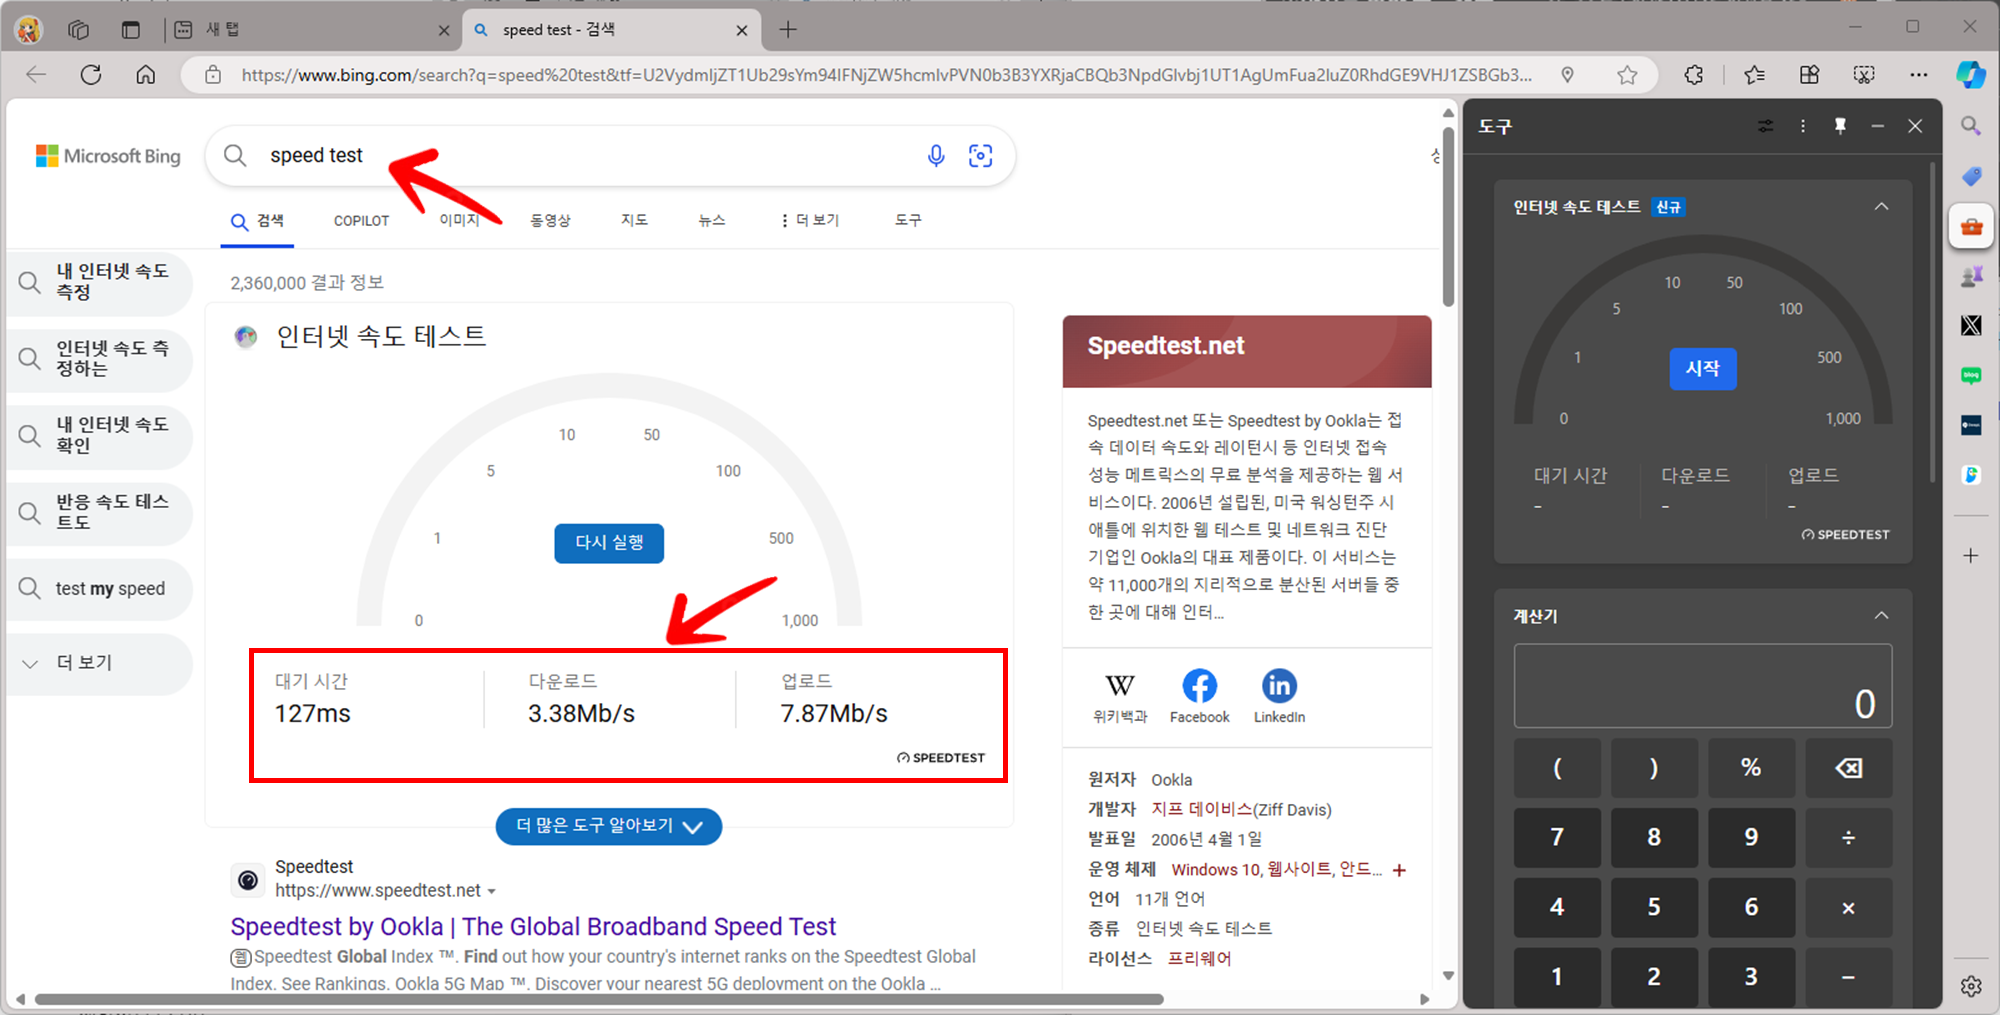The height and width of the screenshot is (1015, 2000).
Task: Add this page to favorites star
Action: coord(1627,75)
